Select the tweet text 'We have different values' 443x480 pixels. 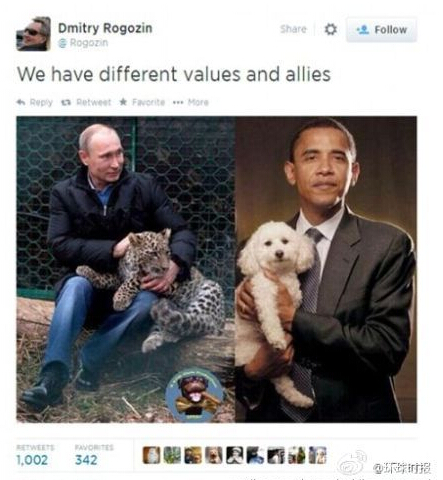click(129, 74)
